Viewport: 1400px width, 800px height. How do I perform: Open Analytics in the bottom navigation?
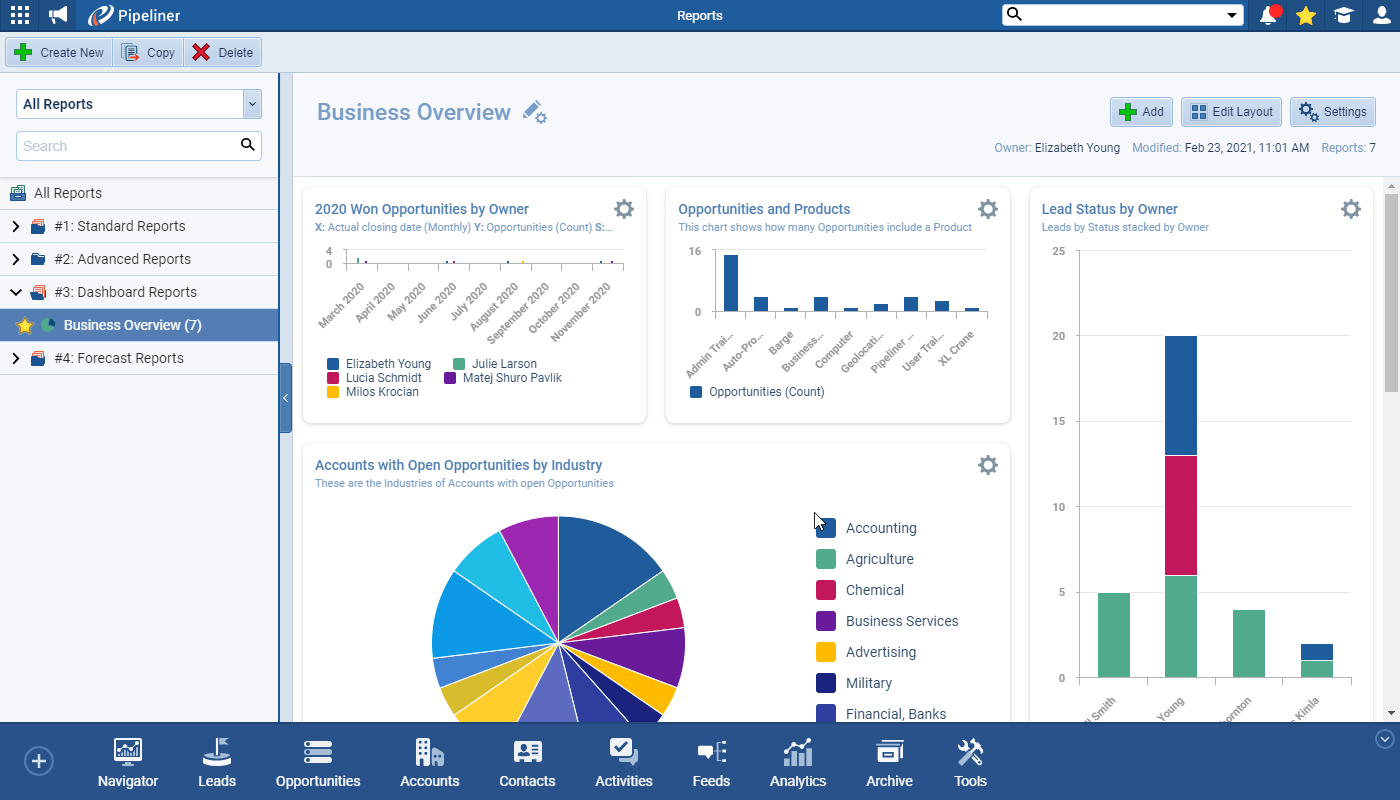tap(798, 764)
